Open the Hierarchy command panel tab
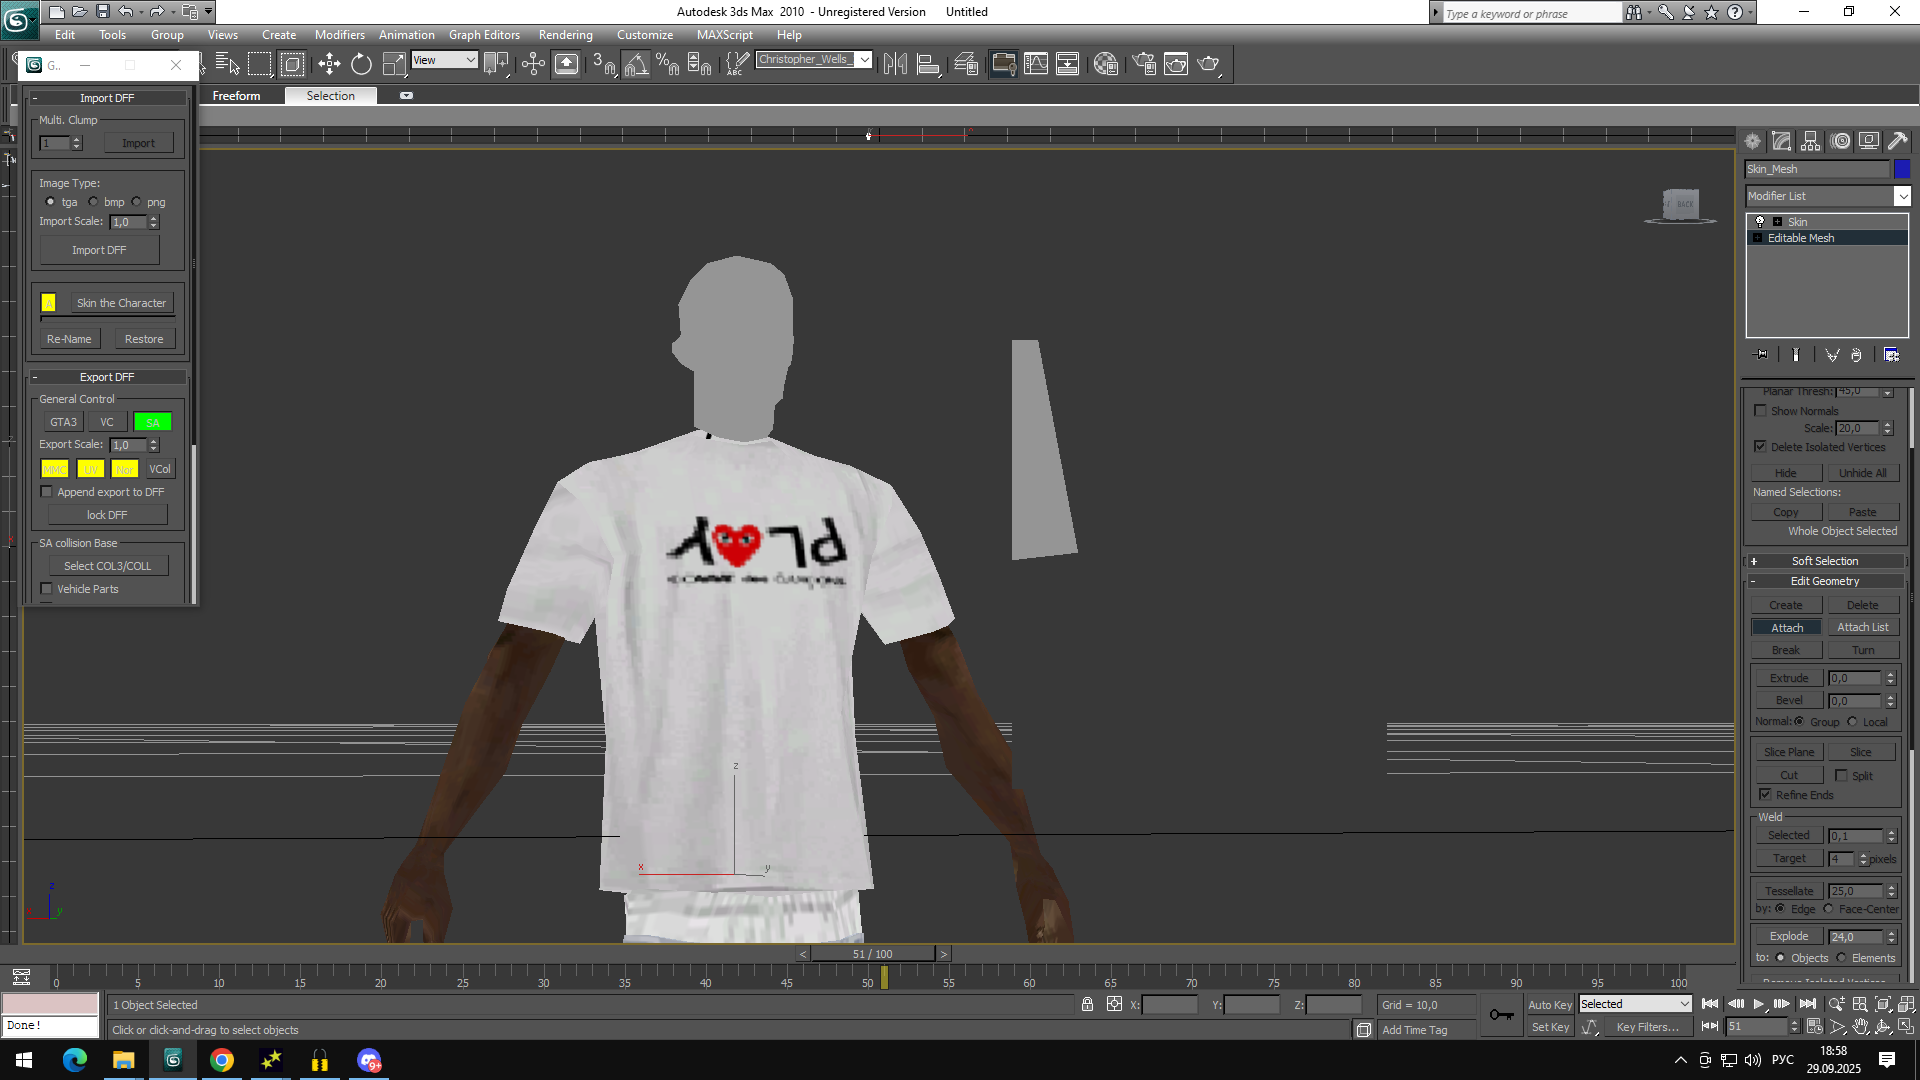 coord(1811,141)
